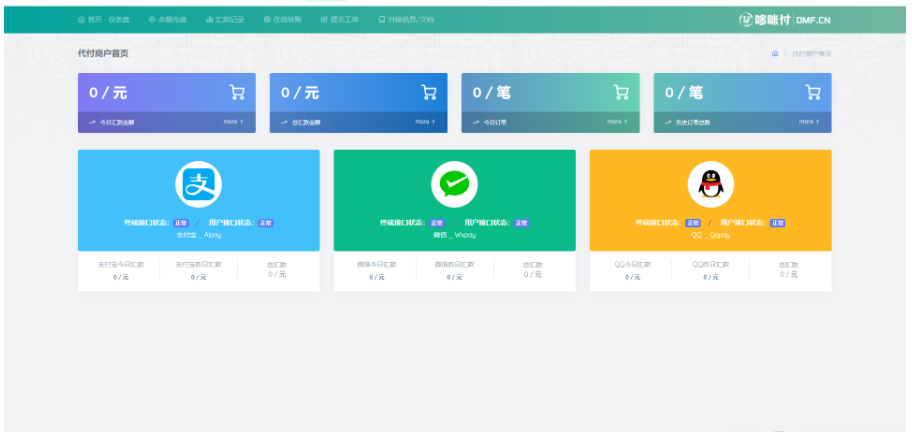Open more link on 今日订单 card
The height and width of the screenshot is (432, 912).
tap(617, 122)
